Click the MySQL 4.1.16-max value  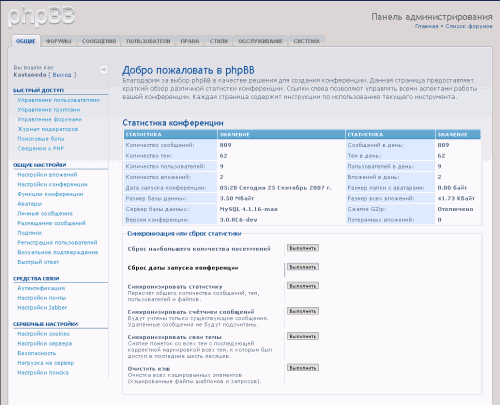(x=249, y=209)
